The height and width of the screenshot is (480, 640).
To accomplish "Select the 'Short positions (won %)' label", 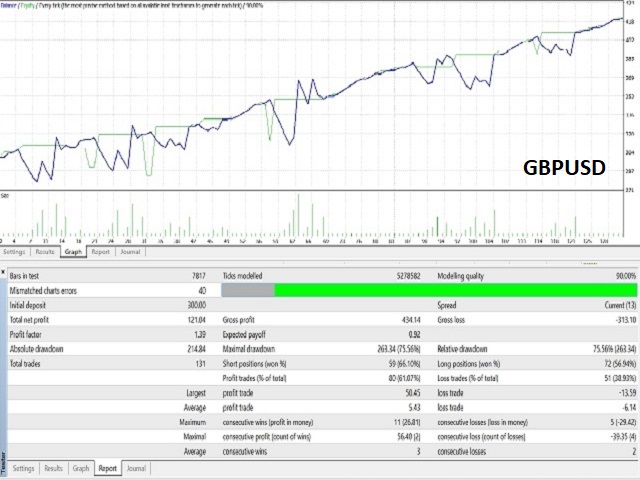I will (x=254, y=363).
